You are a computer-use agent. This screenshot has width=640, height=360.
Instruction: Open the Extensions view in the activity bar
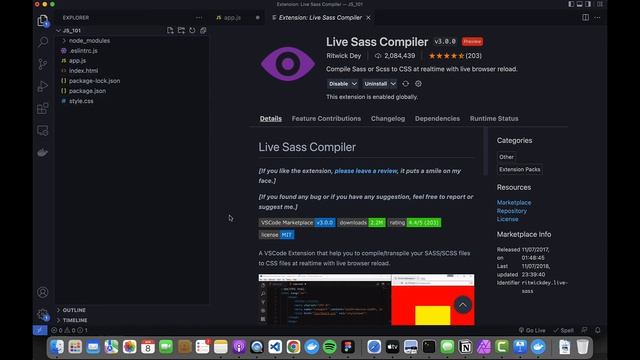pyautogui.click(x=42, y=108)
